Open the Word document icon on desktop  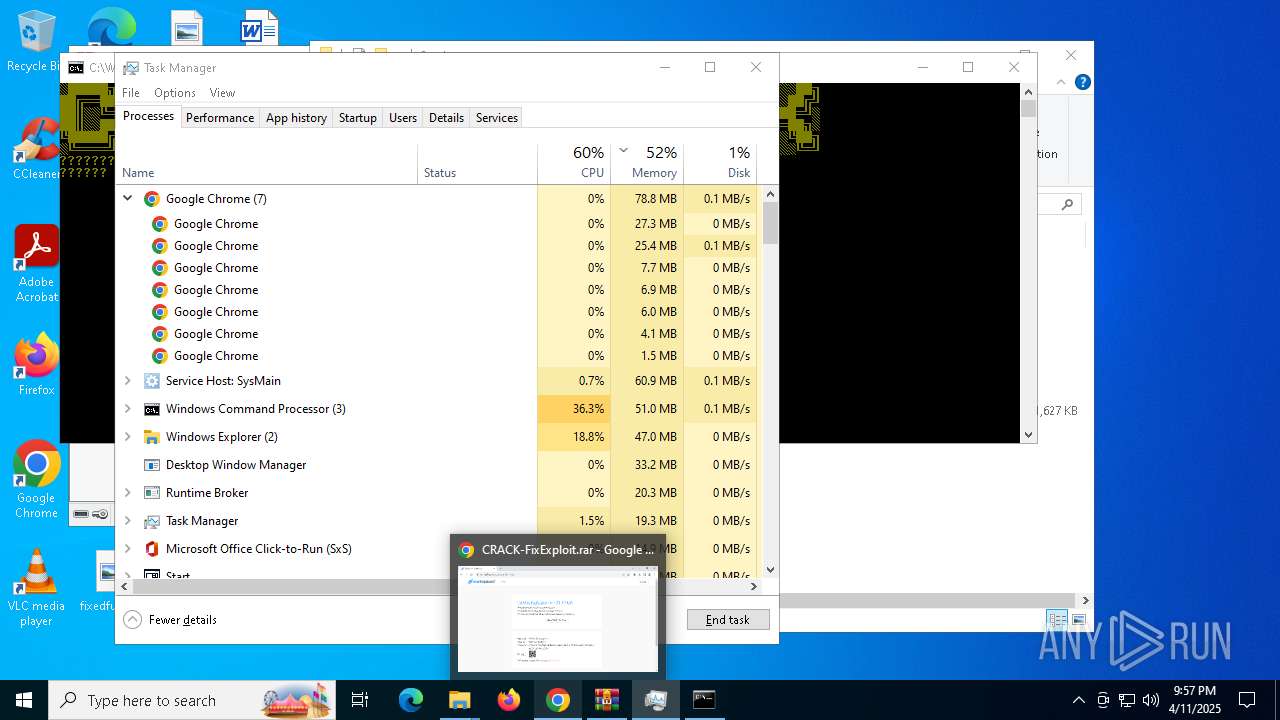pyautogui.click(x=259, y=27)
